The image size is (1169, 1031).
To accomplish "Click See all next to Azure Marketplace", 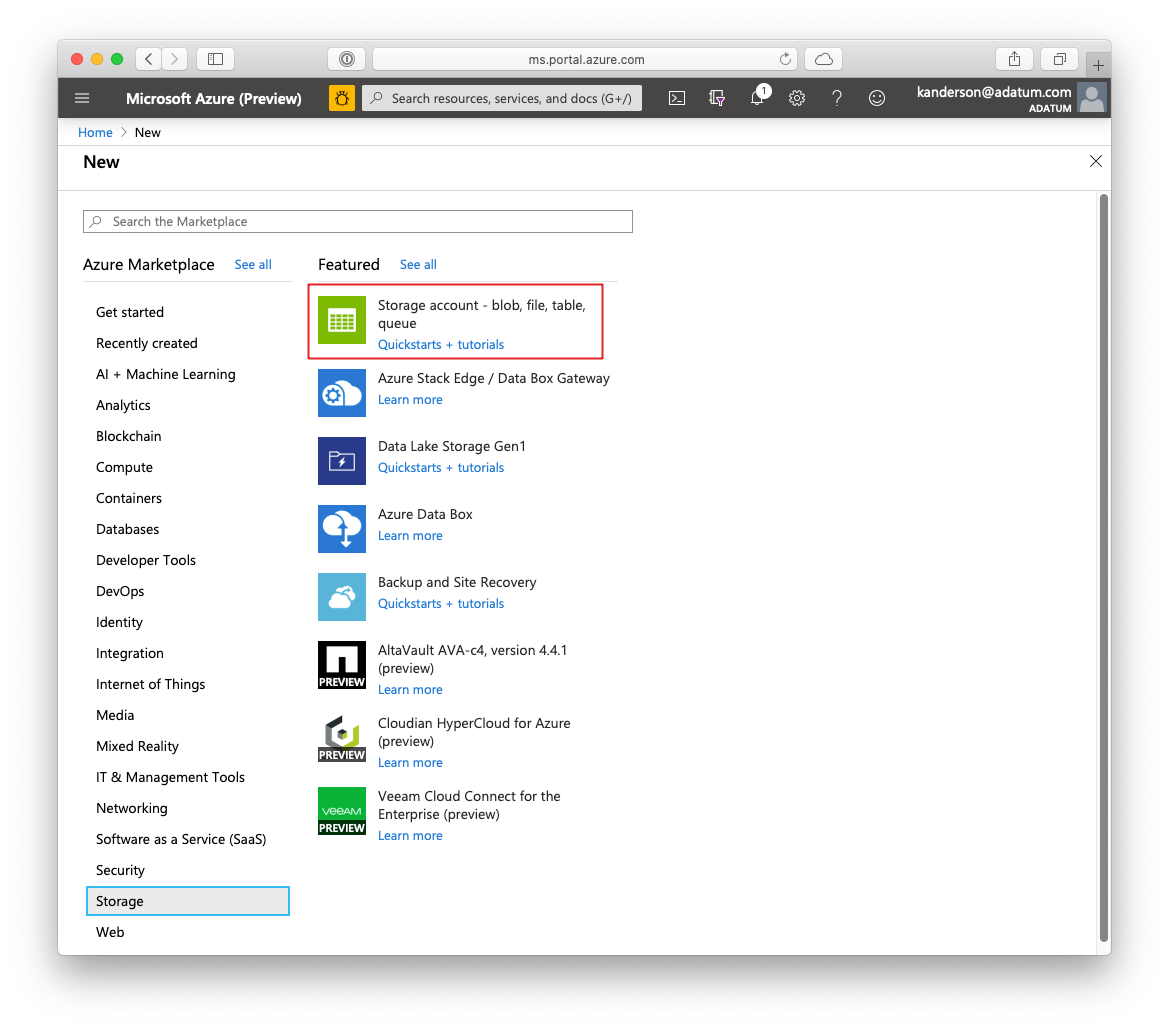I will tap(253, 265).
